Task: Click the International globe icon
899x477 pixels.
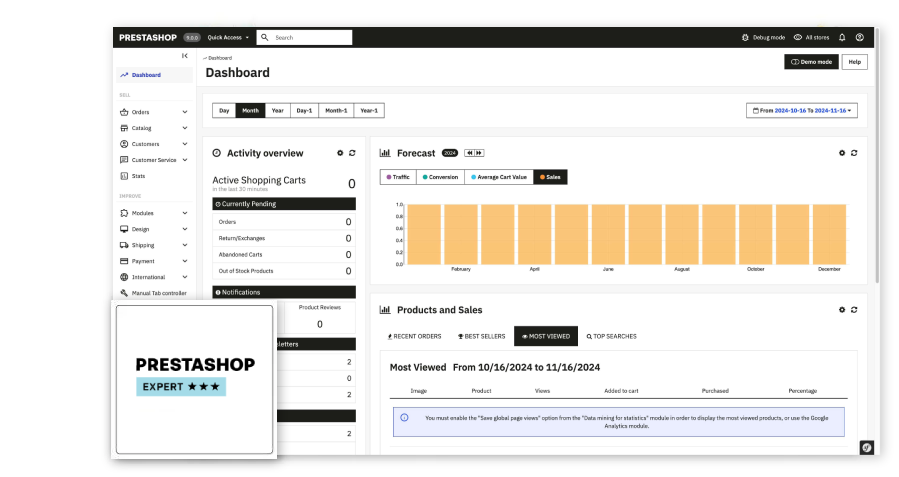Action: [x=124, y=277]
